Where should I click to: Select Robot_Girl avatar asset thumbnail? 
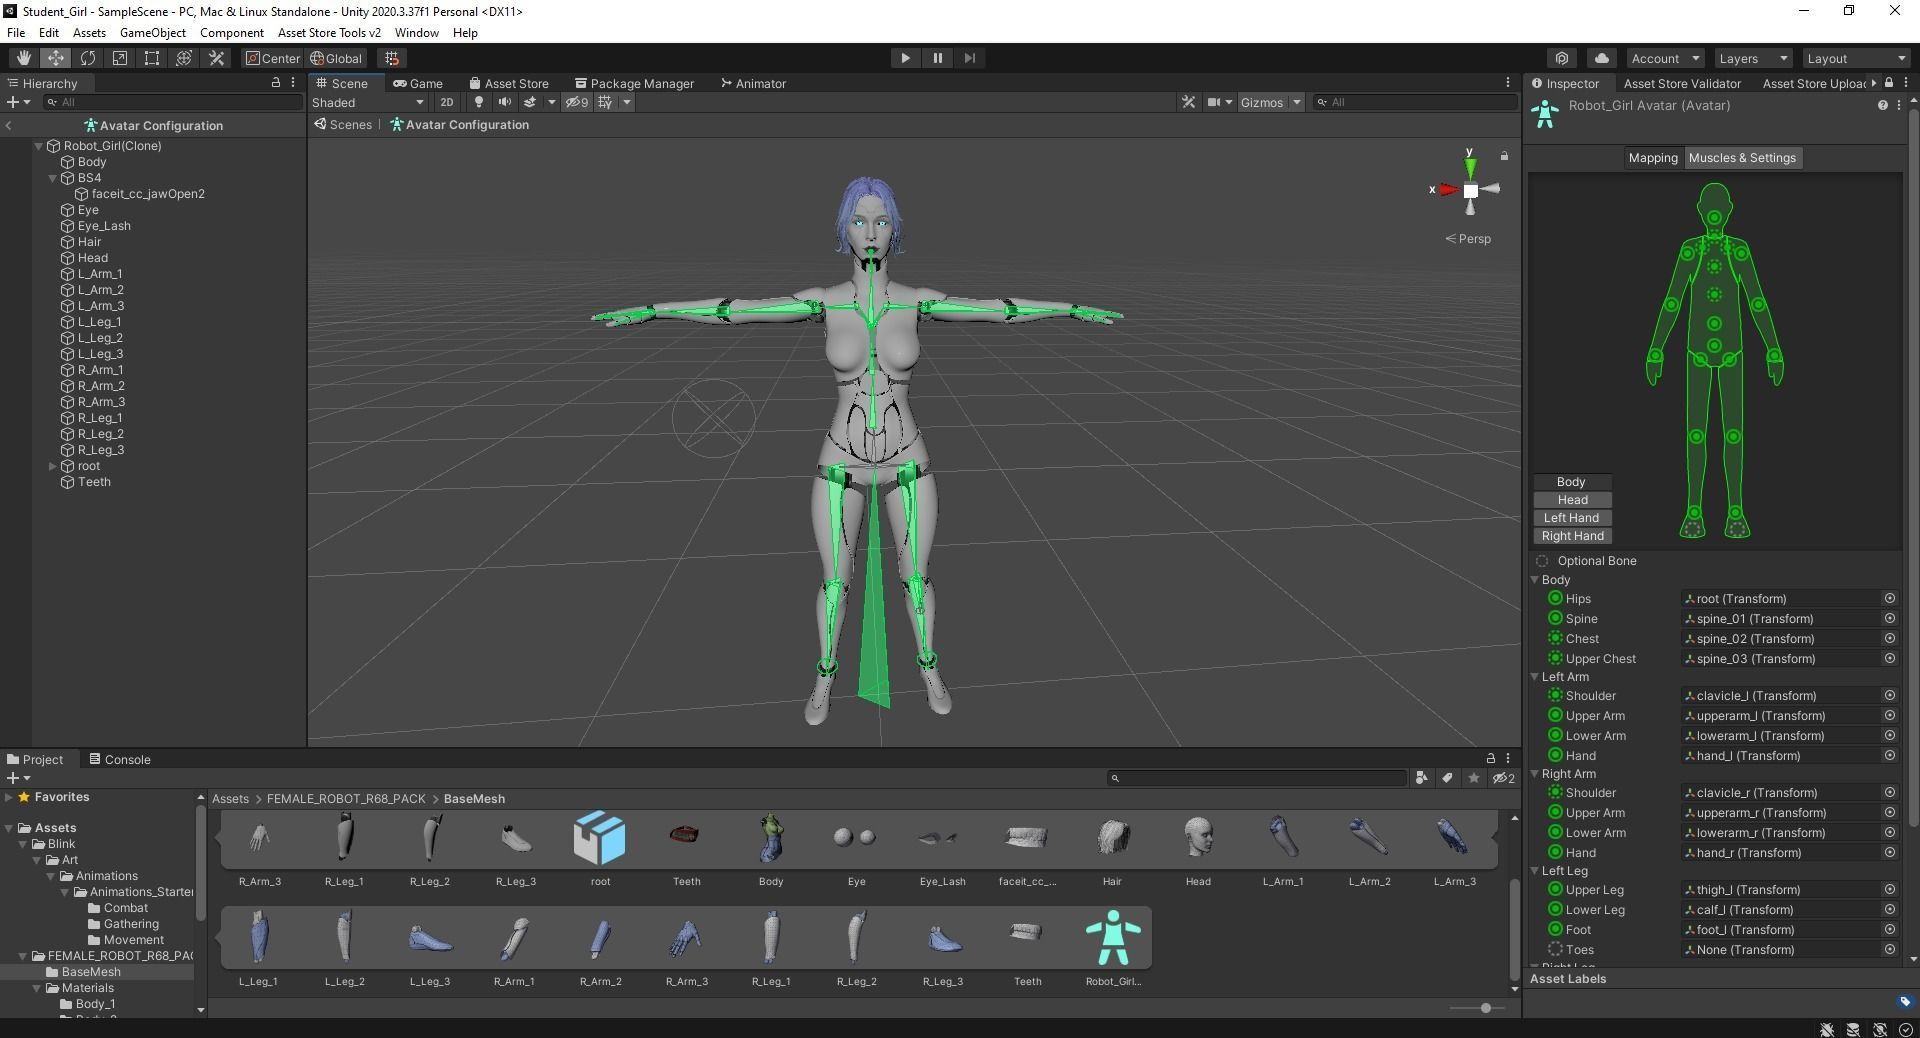[1113, 937]
